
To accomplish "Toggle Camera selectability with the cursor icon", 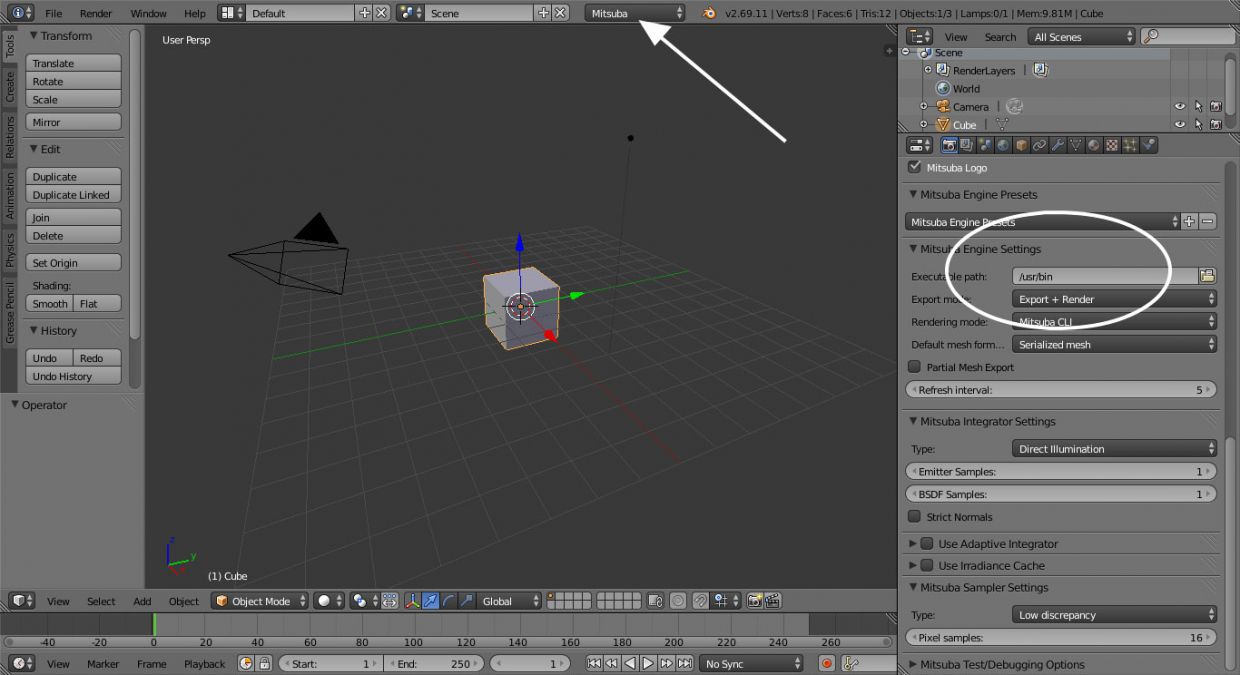I will [1198, 106].
